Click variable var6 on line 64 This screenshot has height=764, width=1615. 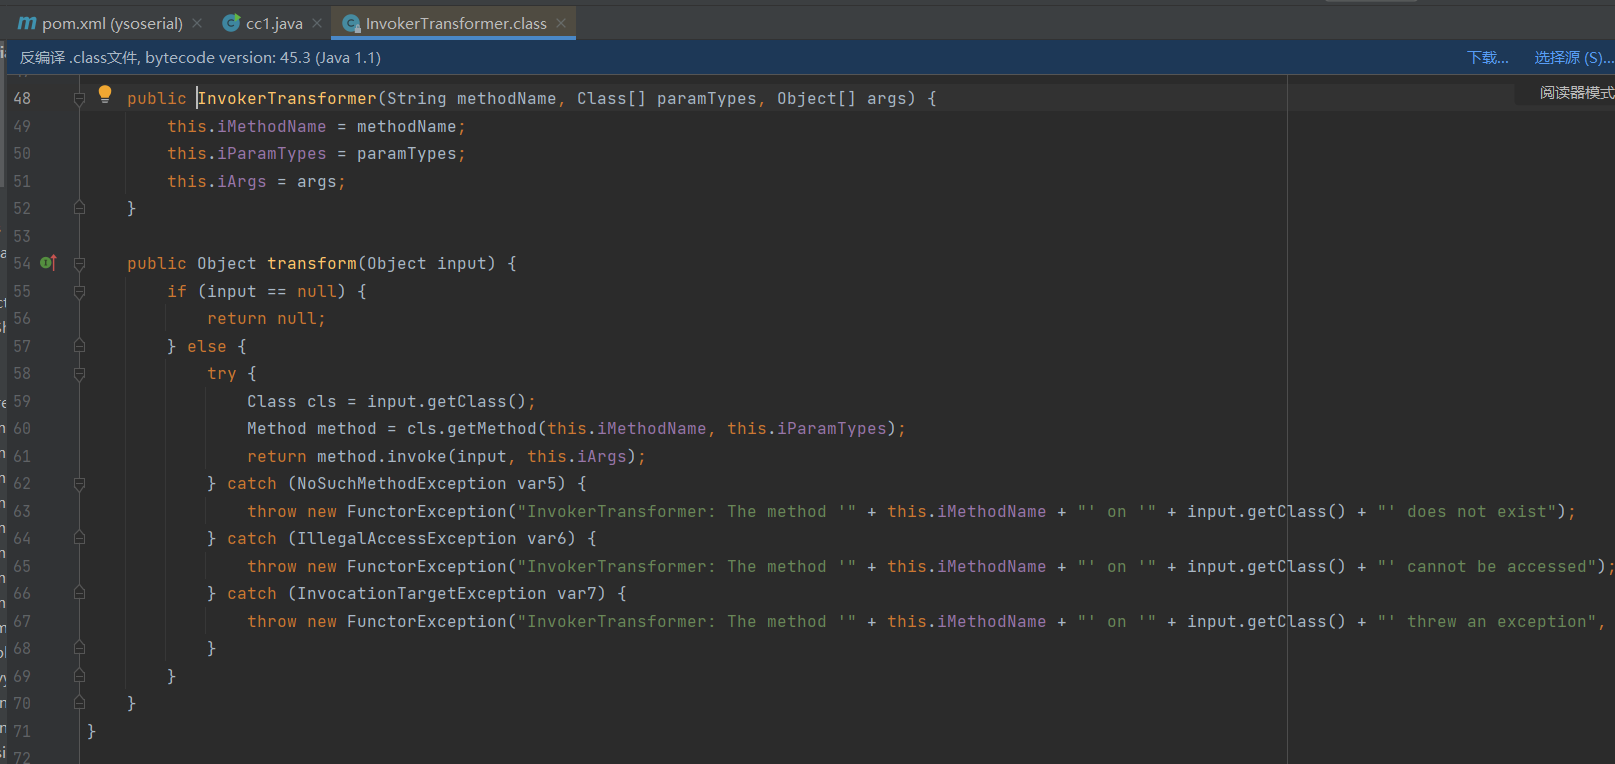point(547,538)
